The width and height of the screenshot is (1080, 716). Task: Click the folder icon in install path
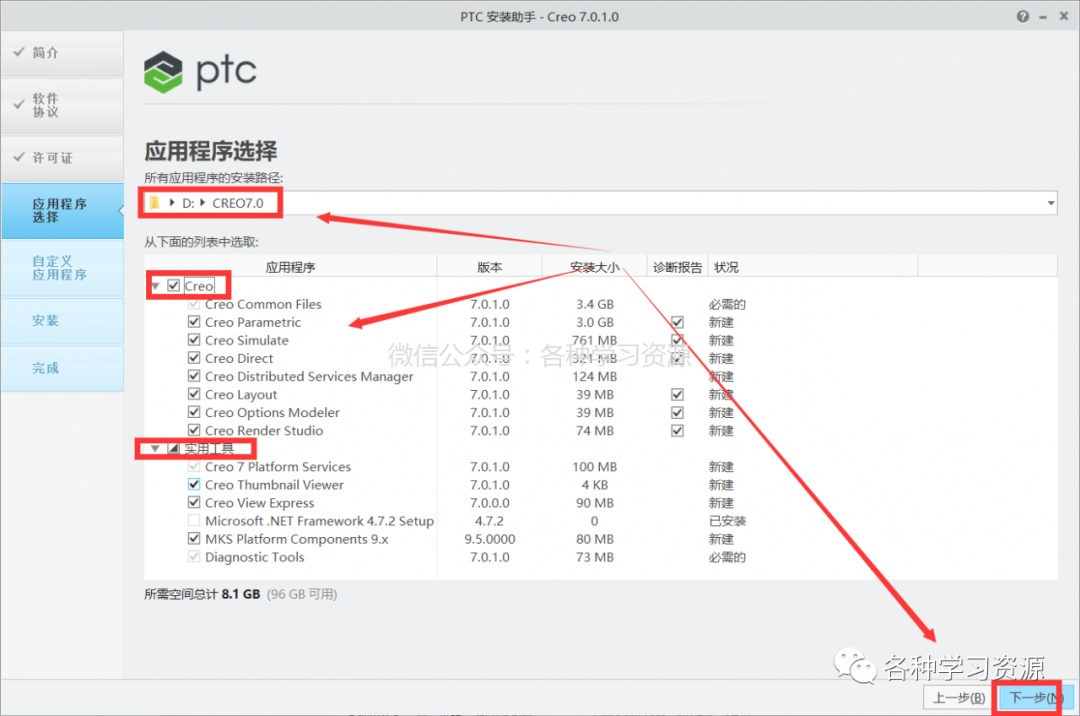tap(154, 202)
